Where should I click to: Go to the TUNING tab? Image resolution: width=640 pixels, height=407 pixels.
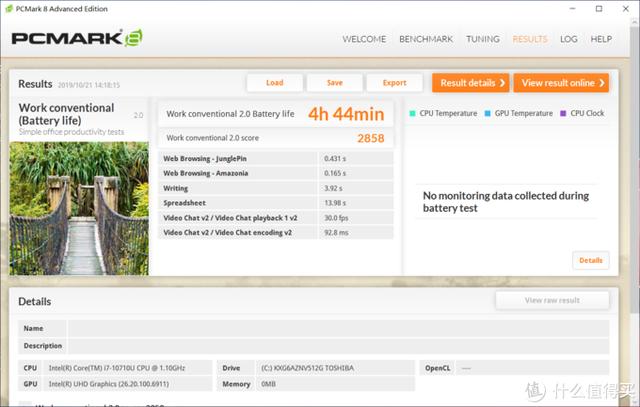tap(482, 39)
